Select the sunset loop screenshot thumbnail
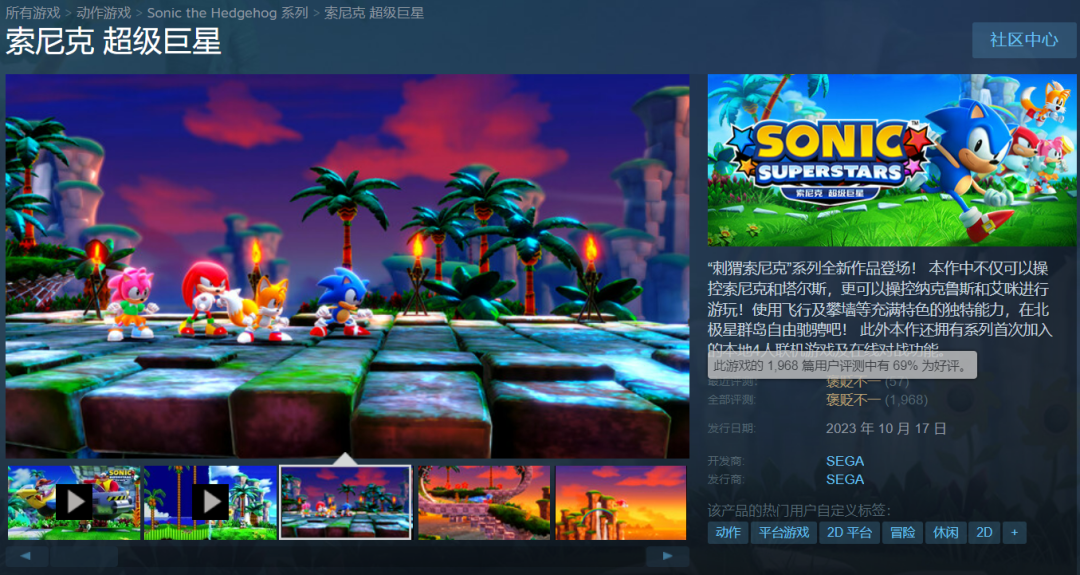Viewport: 1080px width, 575px height. [484, 503]
